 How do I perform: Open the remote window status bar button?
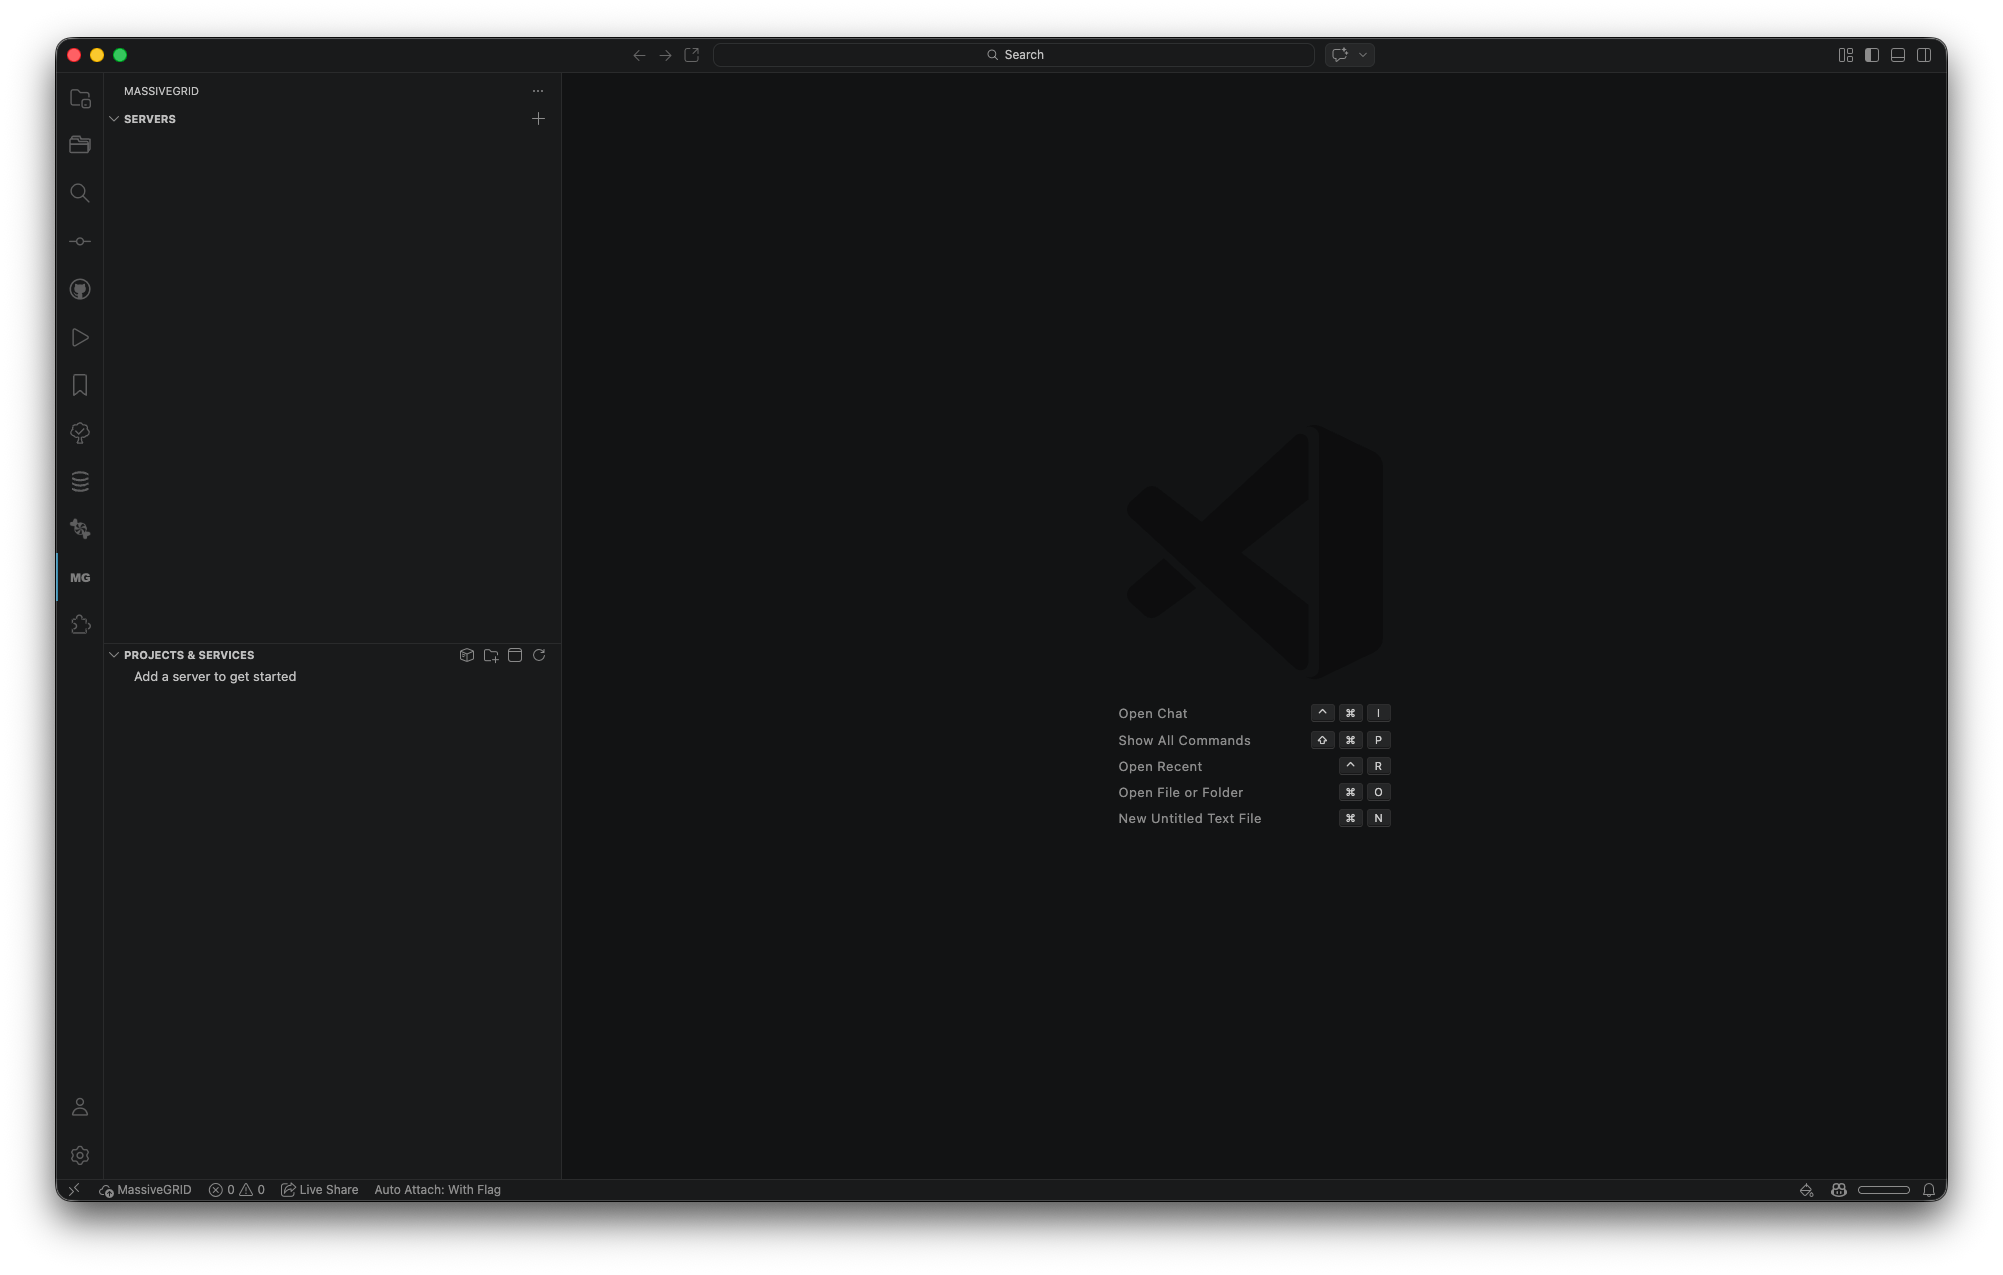coord(75,1190)
